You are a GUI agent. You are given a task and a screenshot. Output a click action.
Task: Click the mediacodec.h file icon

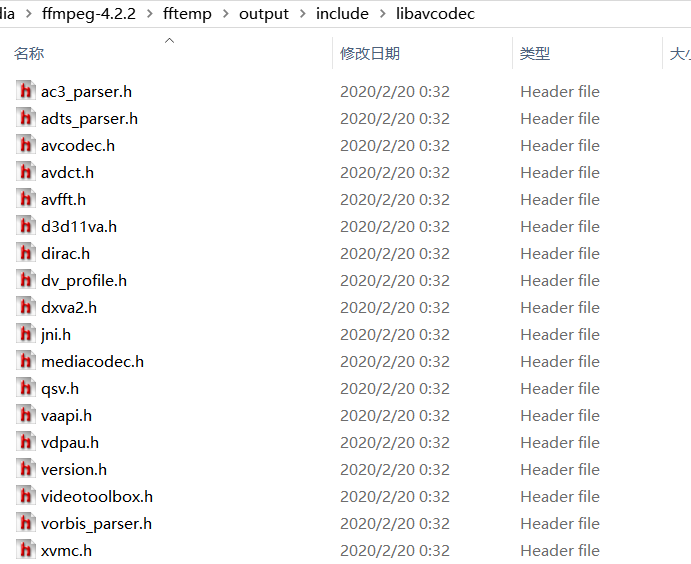(26, 361)
